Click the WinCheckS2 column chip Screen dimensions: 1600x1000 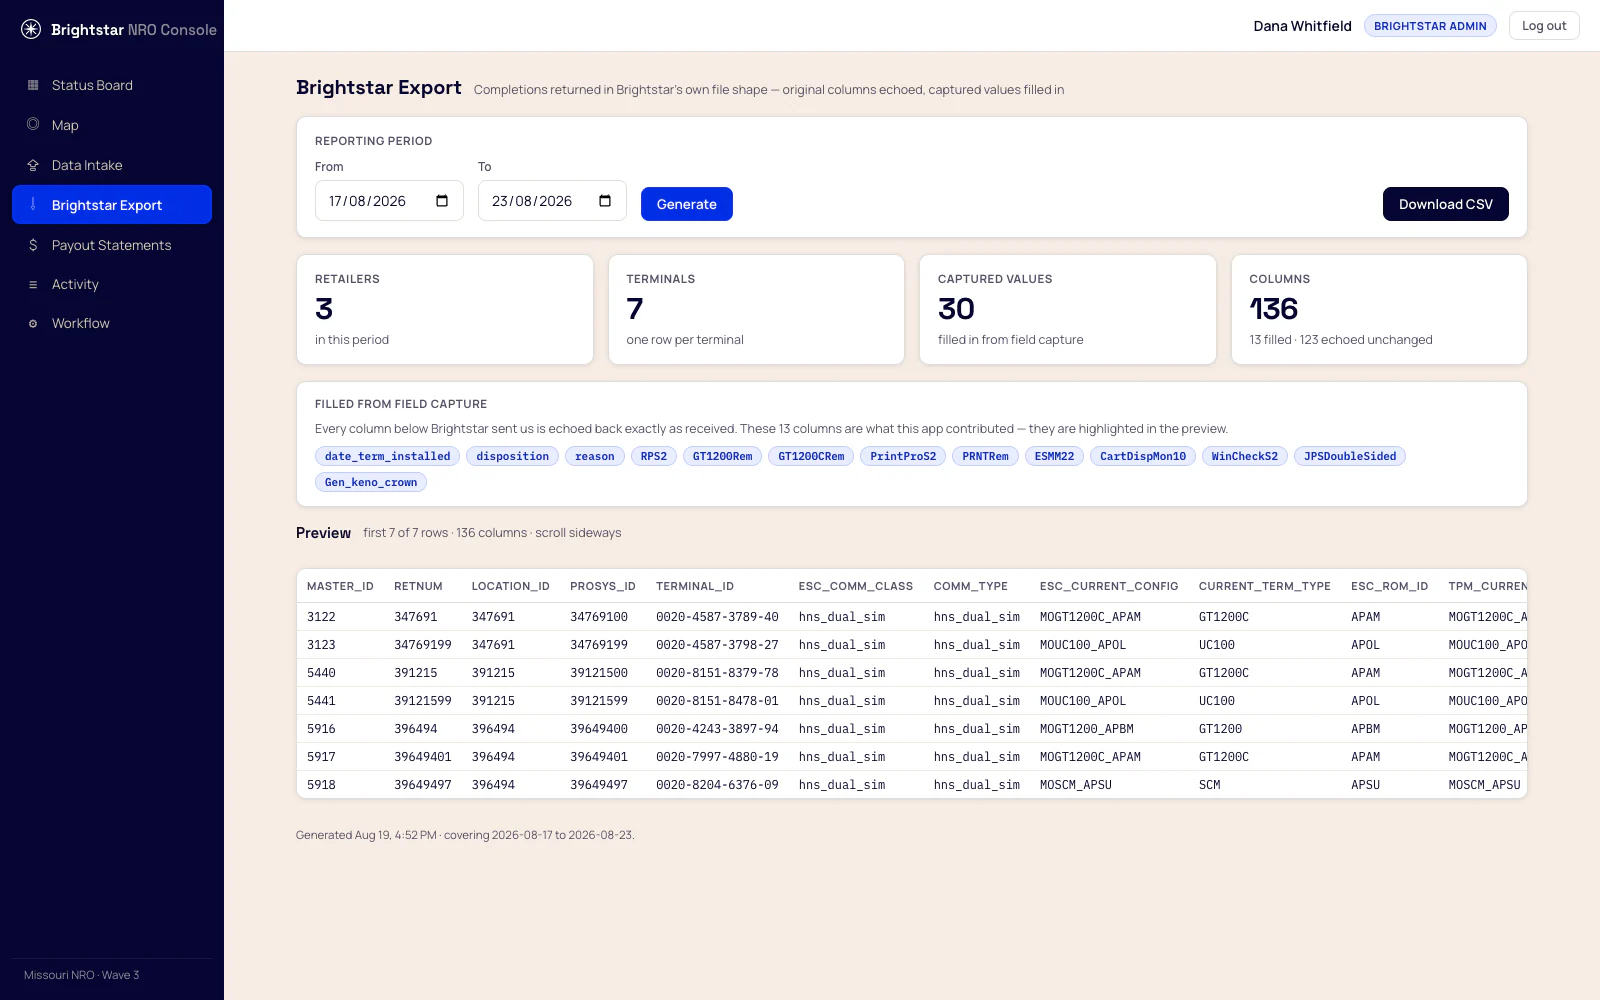point(1245,456)
